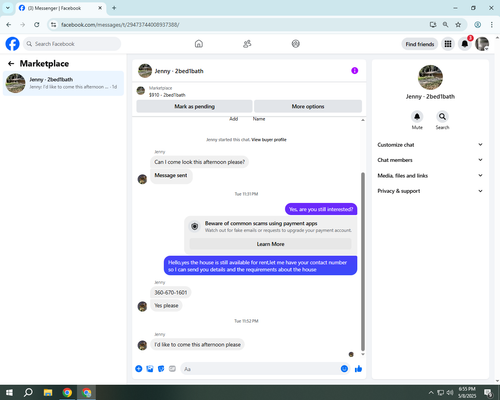The height and width of the screenshot is (400, 500).
Task: Click the 'Yes, are you still interested?' message
Action: tap(321, 209)
